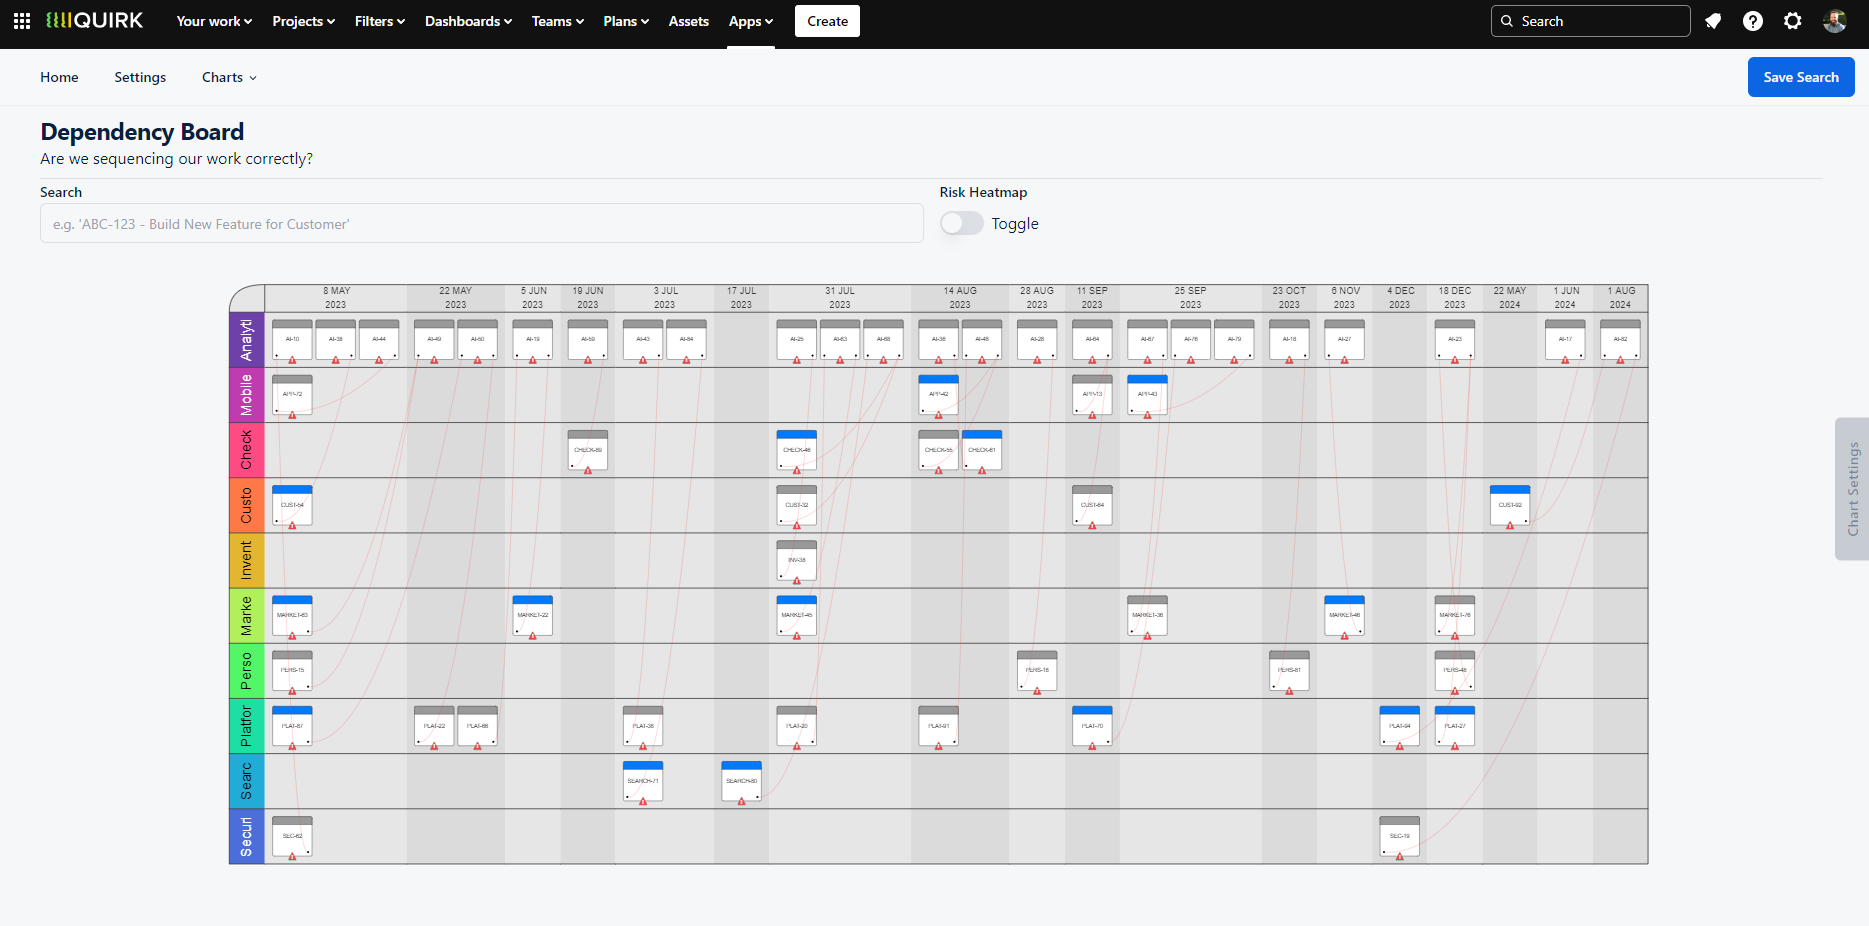This screenshot has height=926, width=1869.
Task: Open the app switcher grid icon
Action: click(x=22, y=21)
